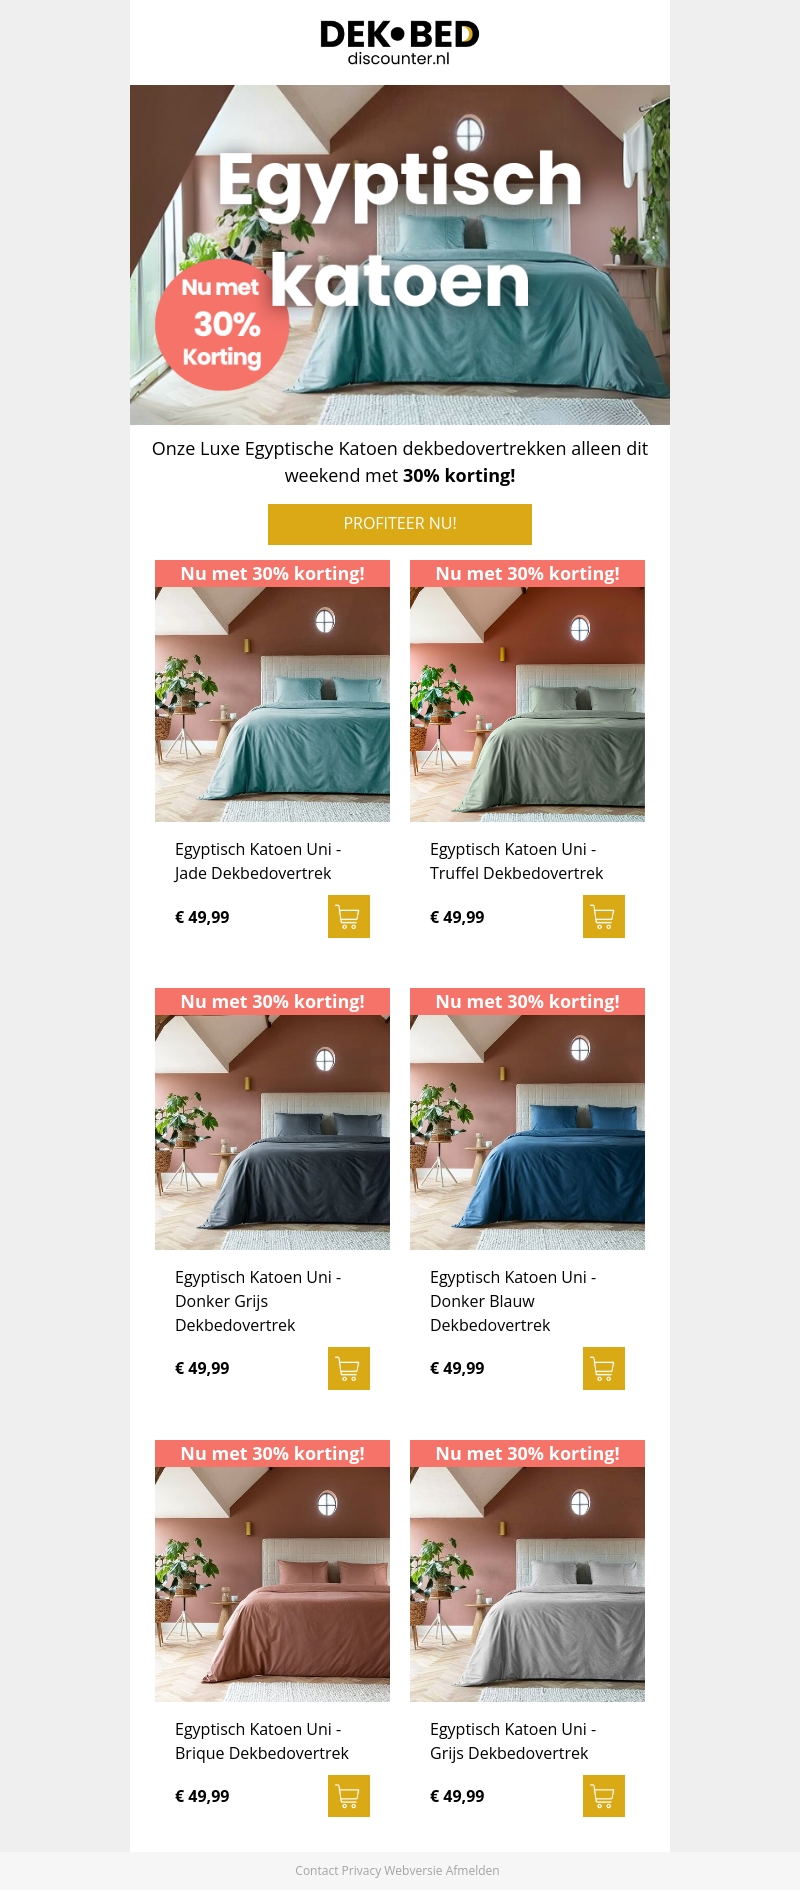Open the Jade duvet cover product image
Image resolution: width=800 pixels, height=1891 pixels.
(272, 704)
